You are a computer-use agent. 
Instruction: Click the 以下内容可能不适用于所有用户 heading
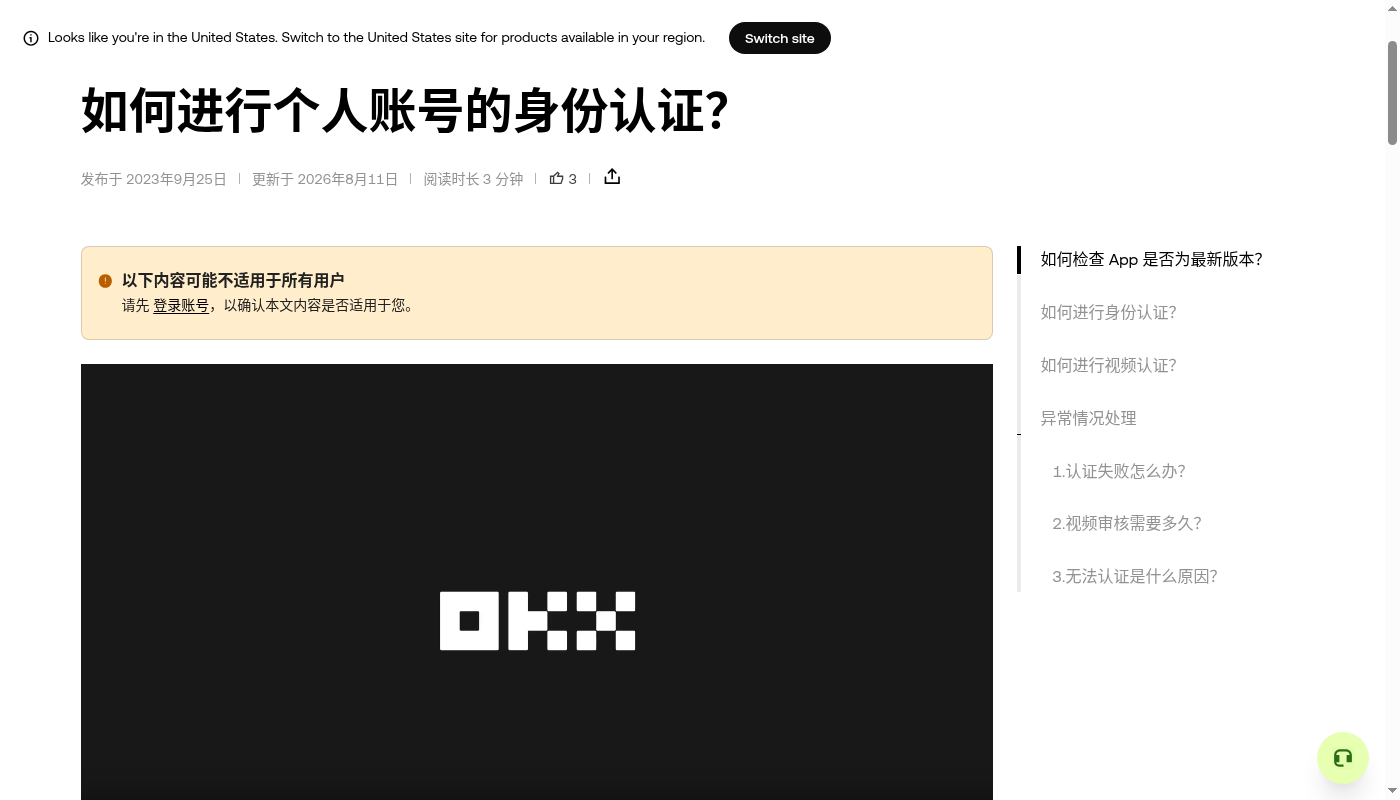point(233,281)
